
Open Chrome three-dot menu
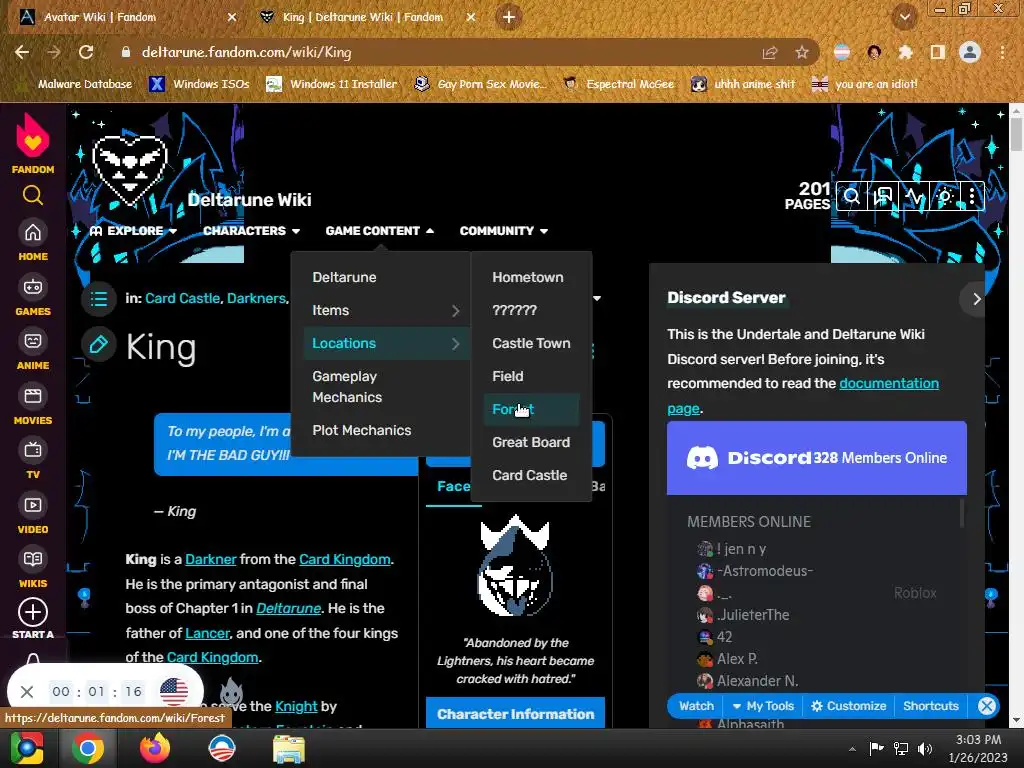click(1002, 52)
